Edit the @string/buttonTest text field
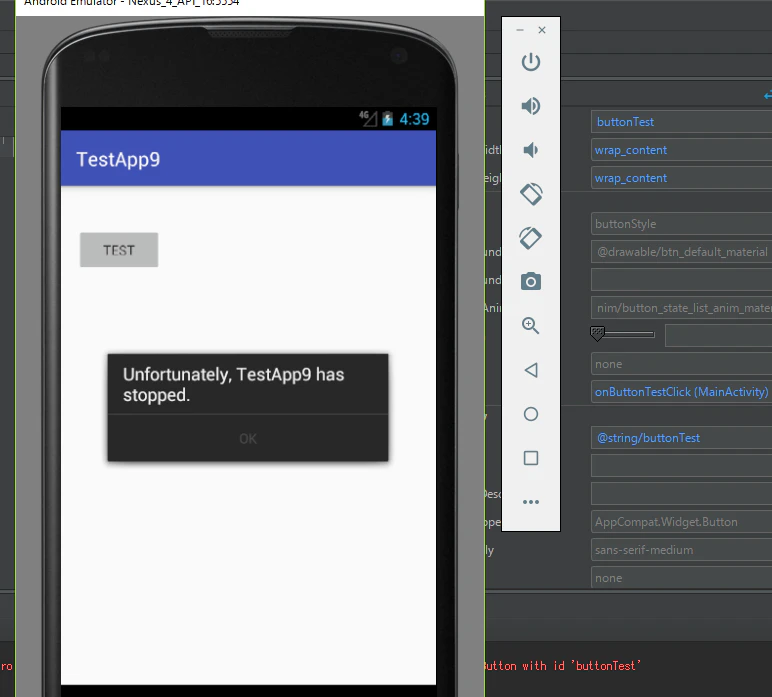The height and width of the screenshot is (697, 772). click(x=681, y=438)
